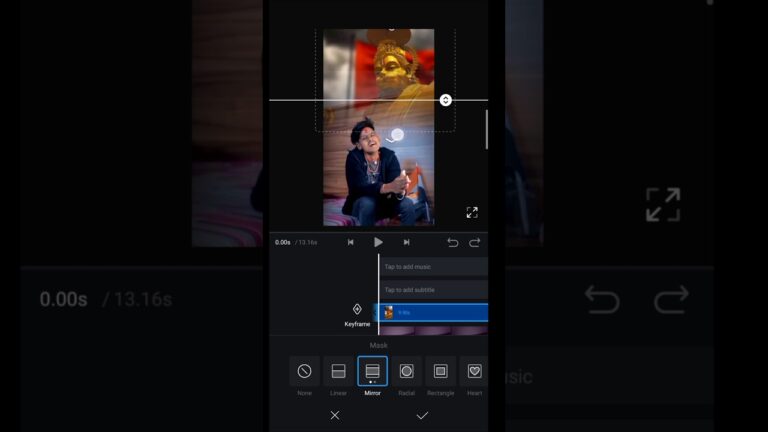Redo the last edit

click(x=475, y=242)
